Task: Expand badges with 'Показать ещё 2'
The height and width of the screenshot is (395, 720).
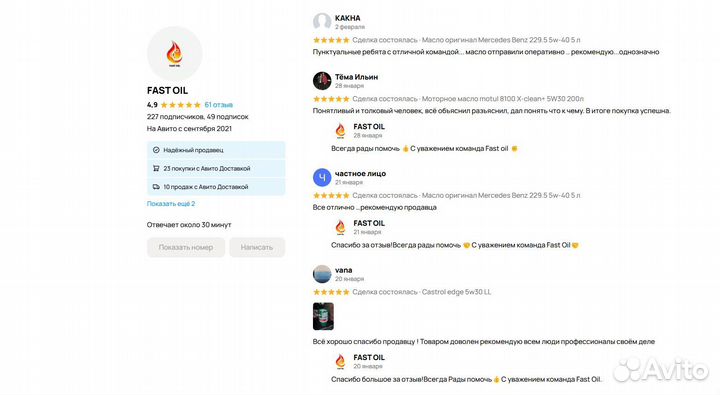Action: 171,203
